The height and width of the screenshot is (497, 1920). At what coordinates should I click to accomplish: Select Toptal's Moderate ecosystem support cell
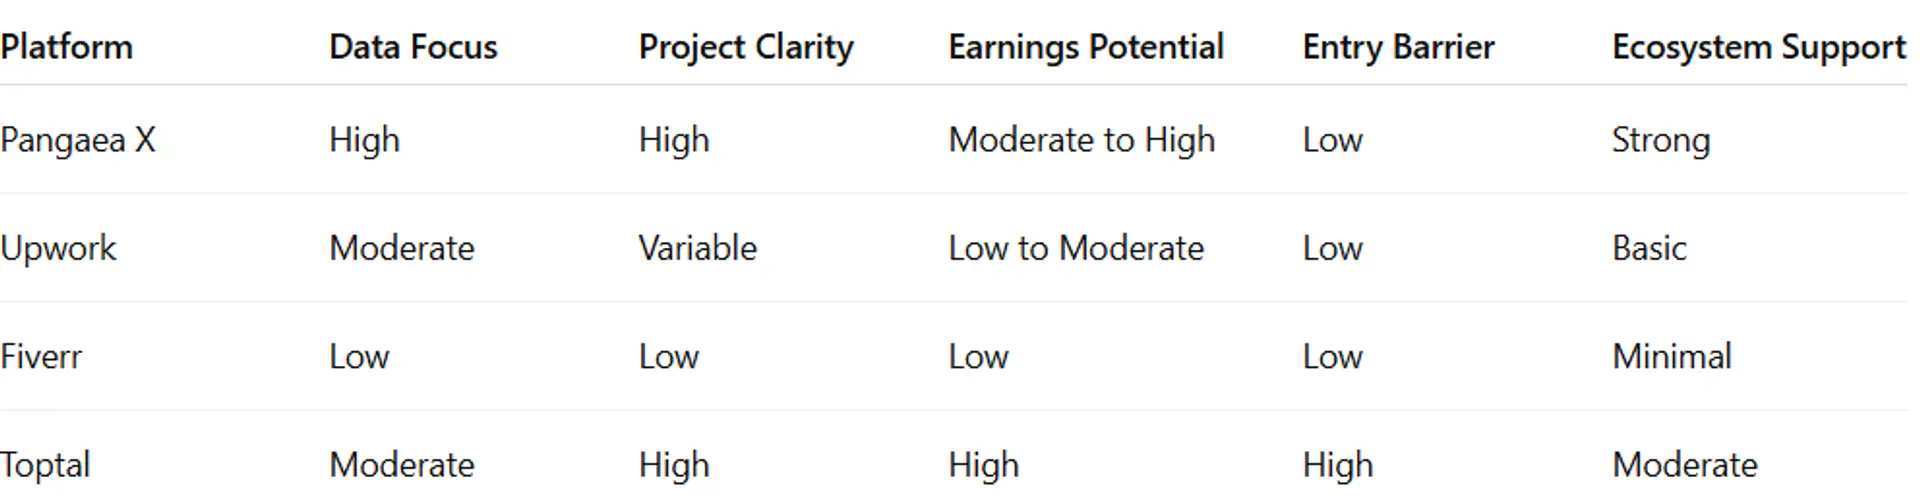tap(1684, 465)
